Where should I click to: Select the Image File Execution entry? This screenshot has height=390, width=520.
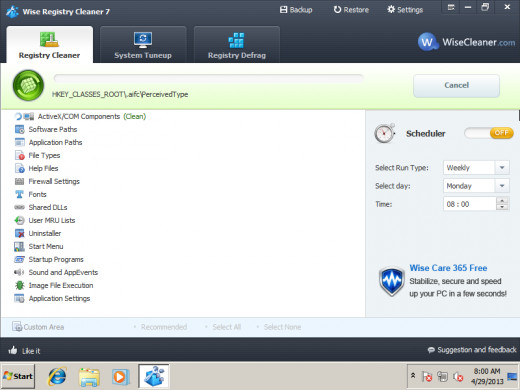(x=61, y=285)
